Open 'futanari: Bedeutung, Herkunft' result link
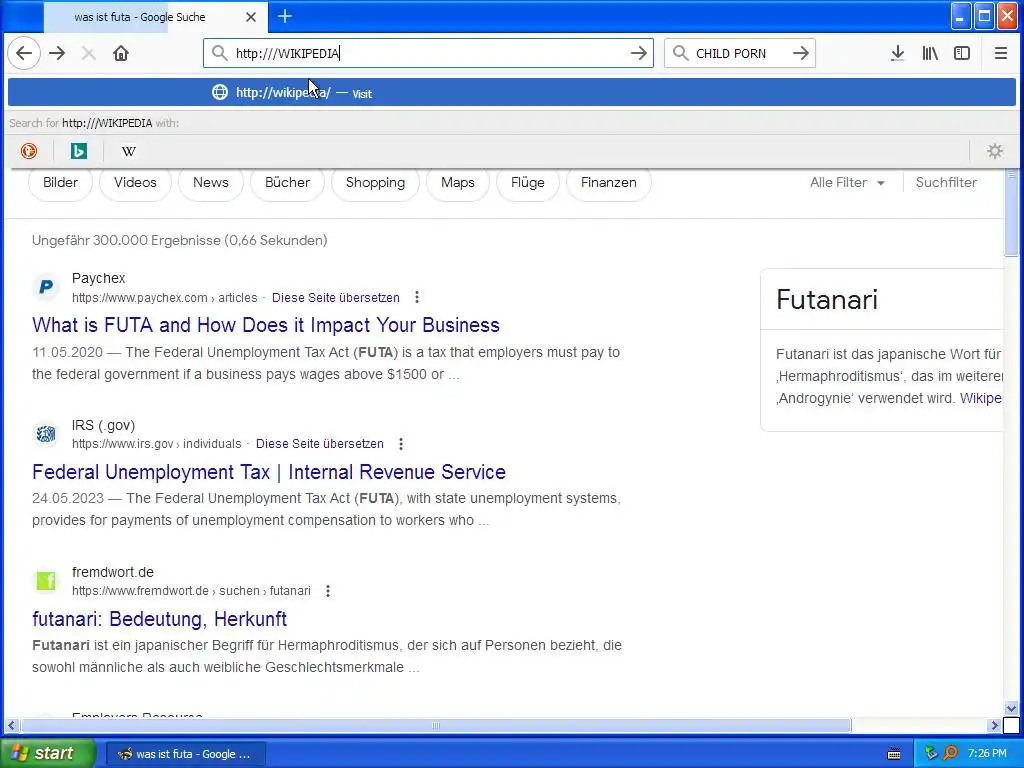This screenshot has width=1024, height=768. pyautogui.click(x=159, y=619)
